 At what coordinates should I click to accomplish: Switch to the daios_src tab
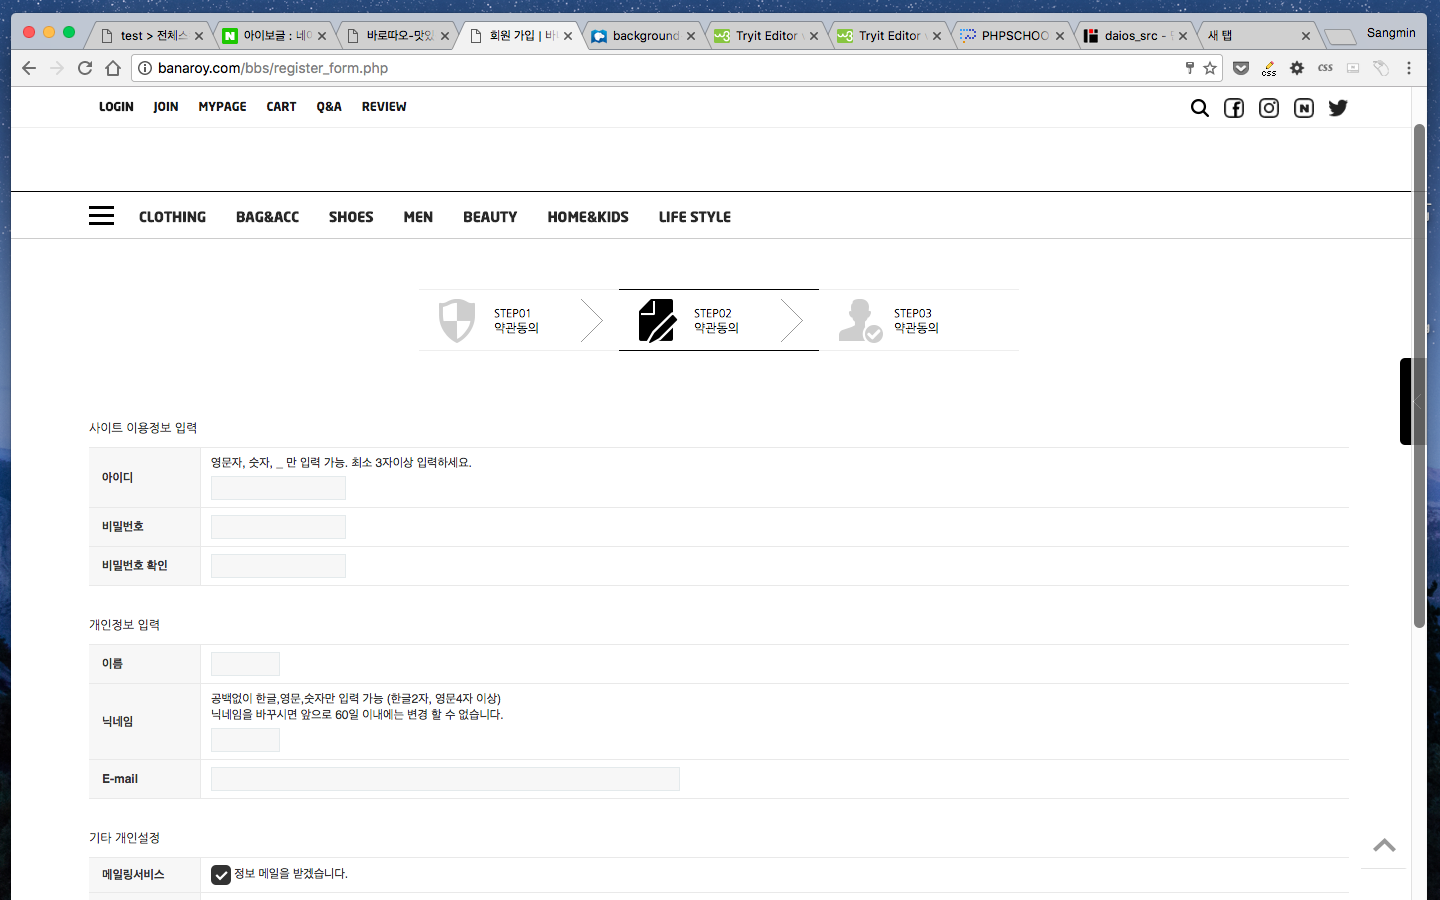[x=1135, y=35]
